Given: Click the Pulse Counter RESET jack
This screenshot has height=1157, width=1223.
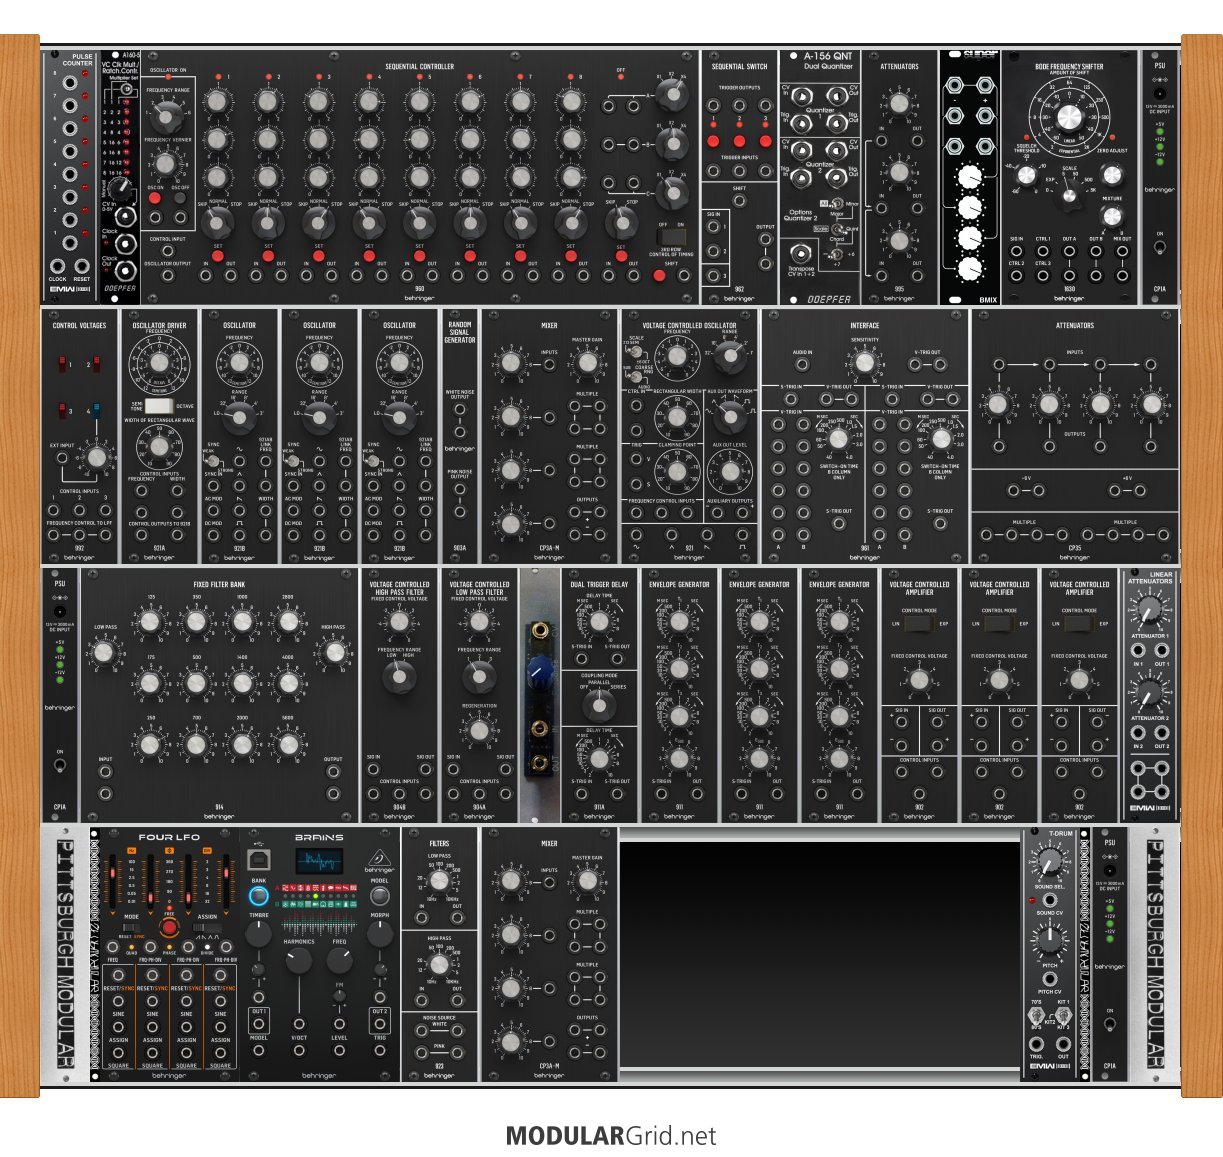Looking at the screenshot, I should coord(82,267).
